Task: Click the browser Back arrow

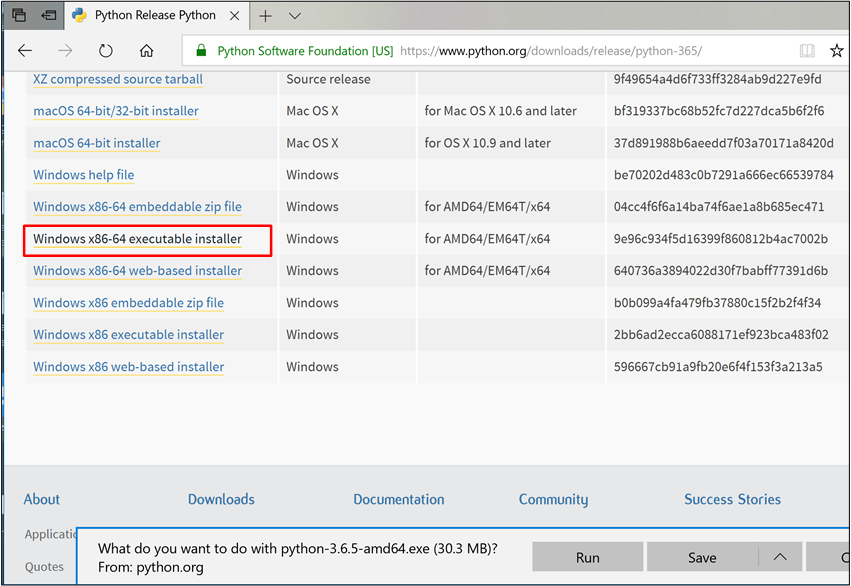Action: [25, 51]
